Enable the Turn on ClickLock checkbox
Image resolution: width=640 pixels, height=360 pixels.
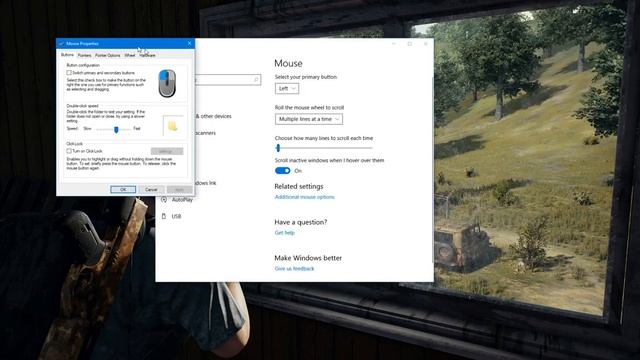coord(69,151)
